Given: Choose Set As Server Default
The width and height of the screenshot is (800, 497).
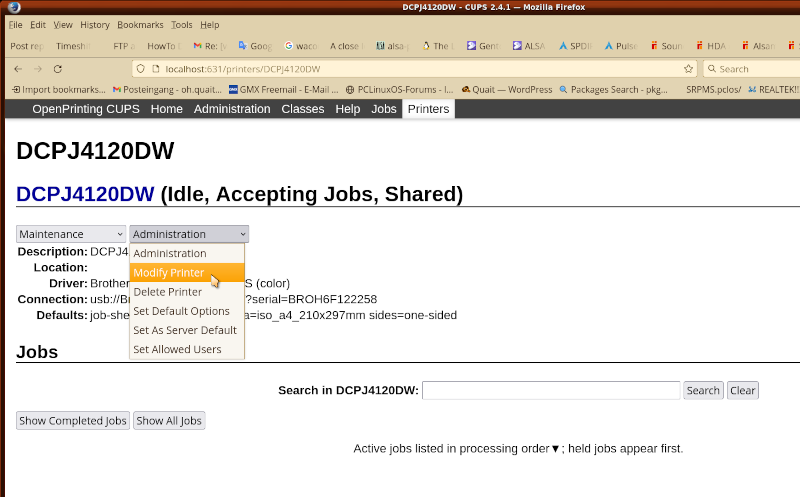Looking at the screenshot, I should pyautogui.click(x=185, y=330).
